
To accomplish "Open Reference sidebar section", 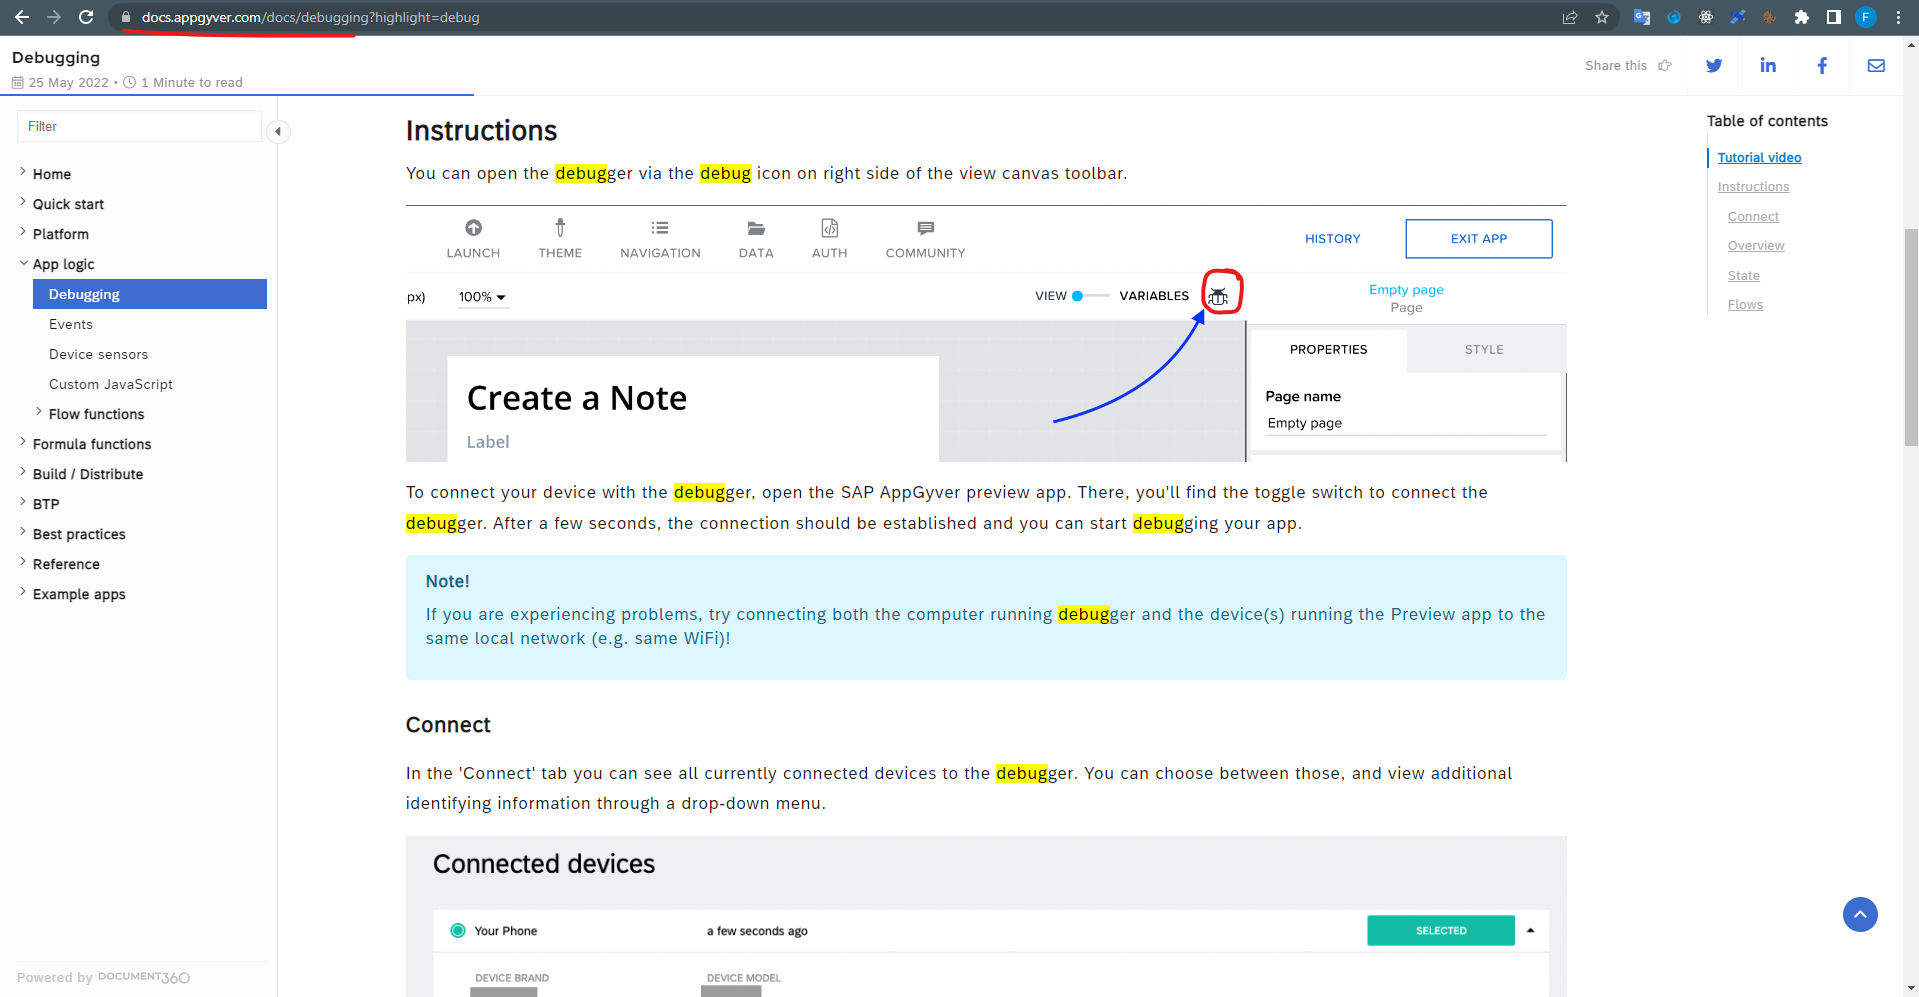I will click(x=66, y=564).
